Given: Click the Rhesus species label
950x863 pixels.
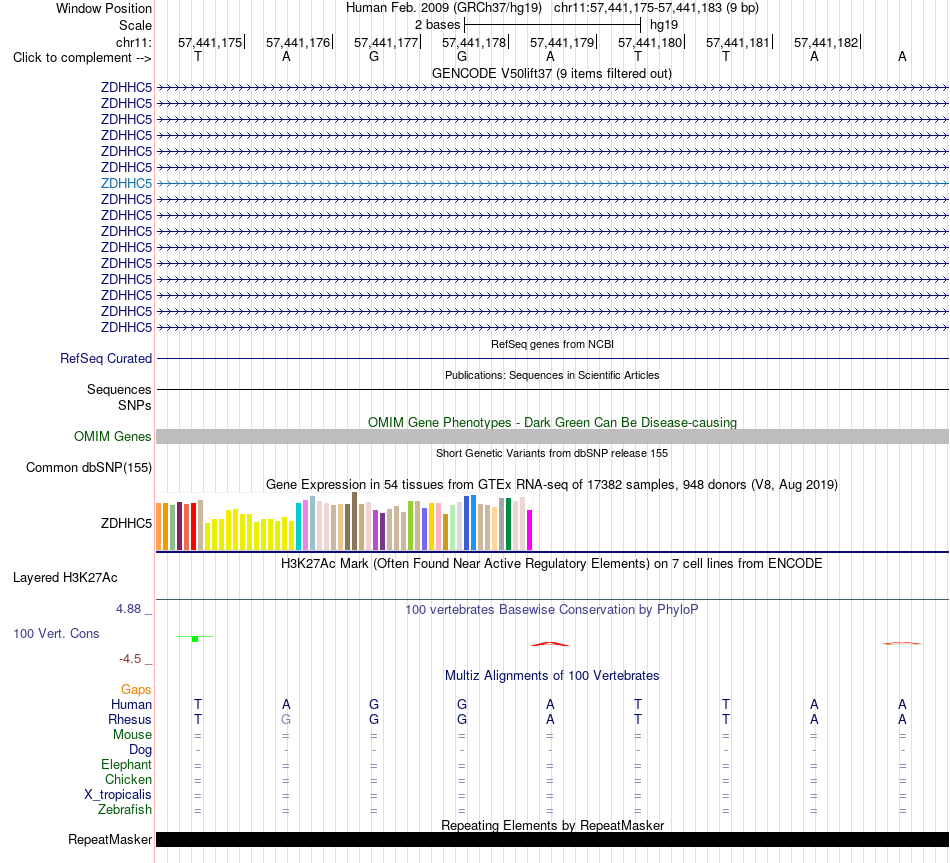Looking at the screenshot, I should pyautogui.click(x=130, y=719).
